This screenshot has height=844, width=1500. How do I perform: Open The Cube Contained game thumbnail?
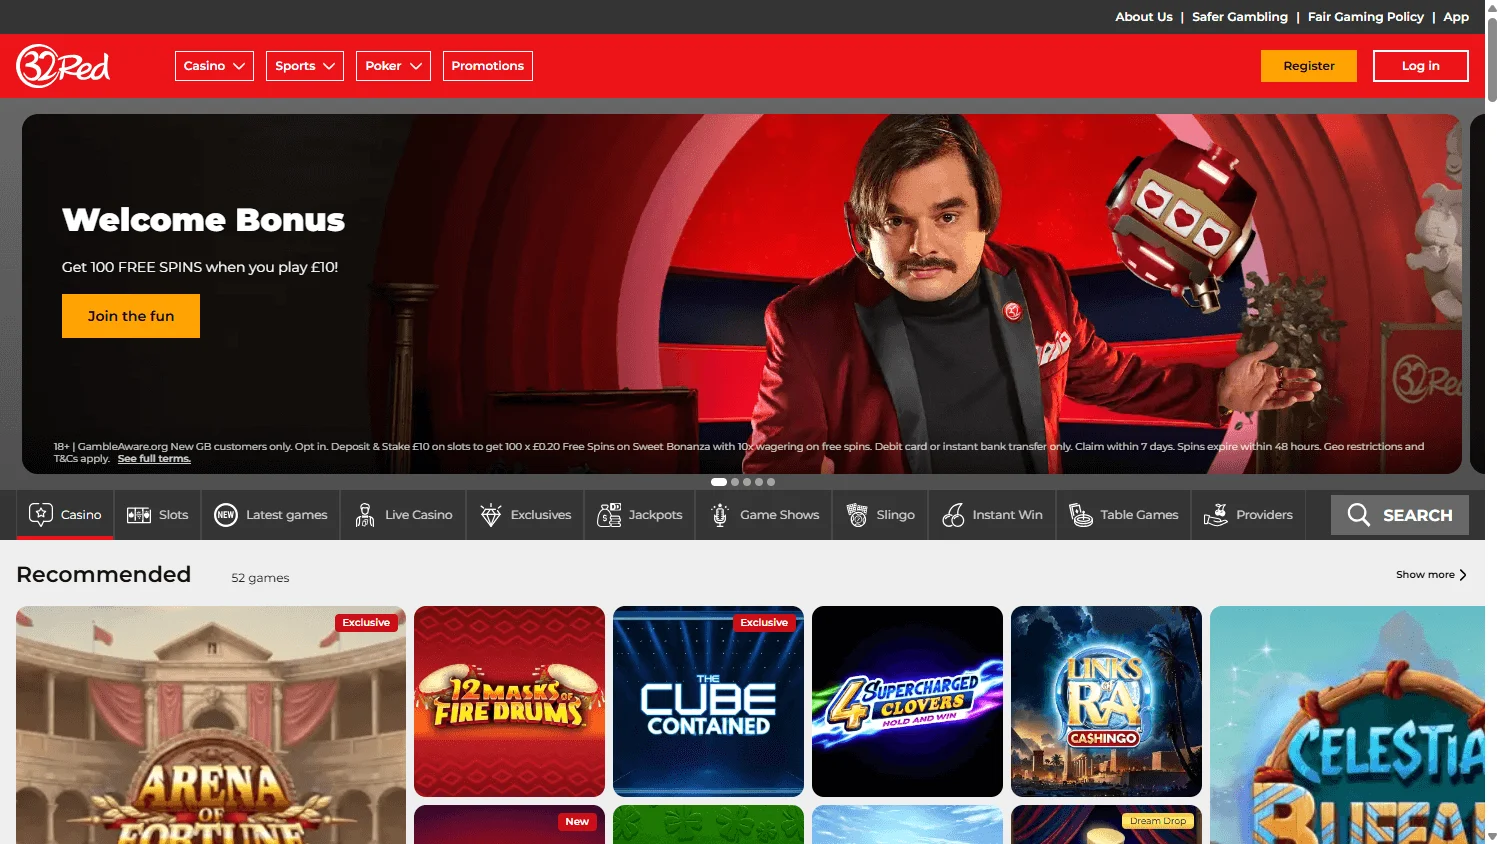click(708, 701)
